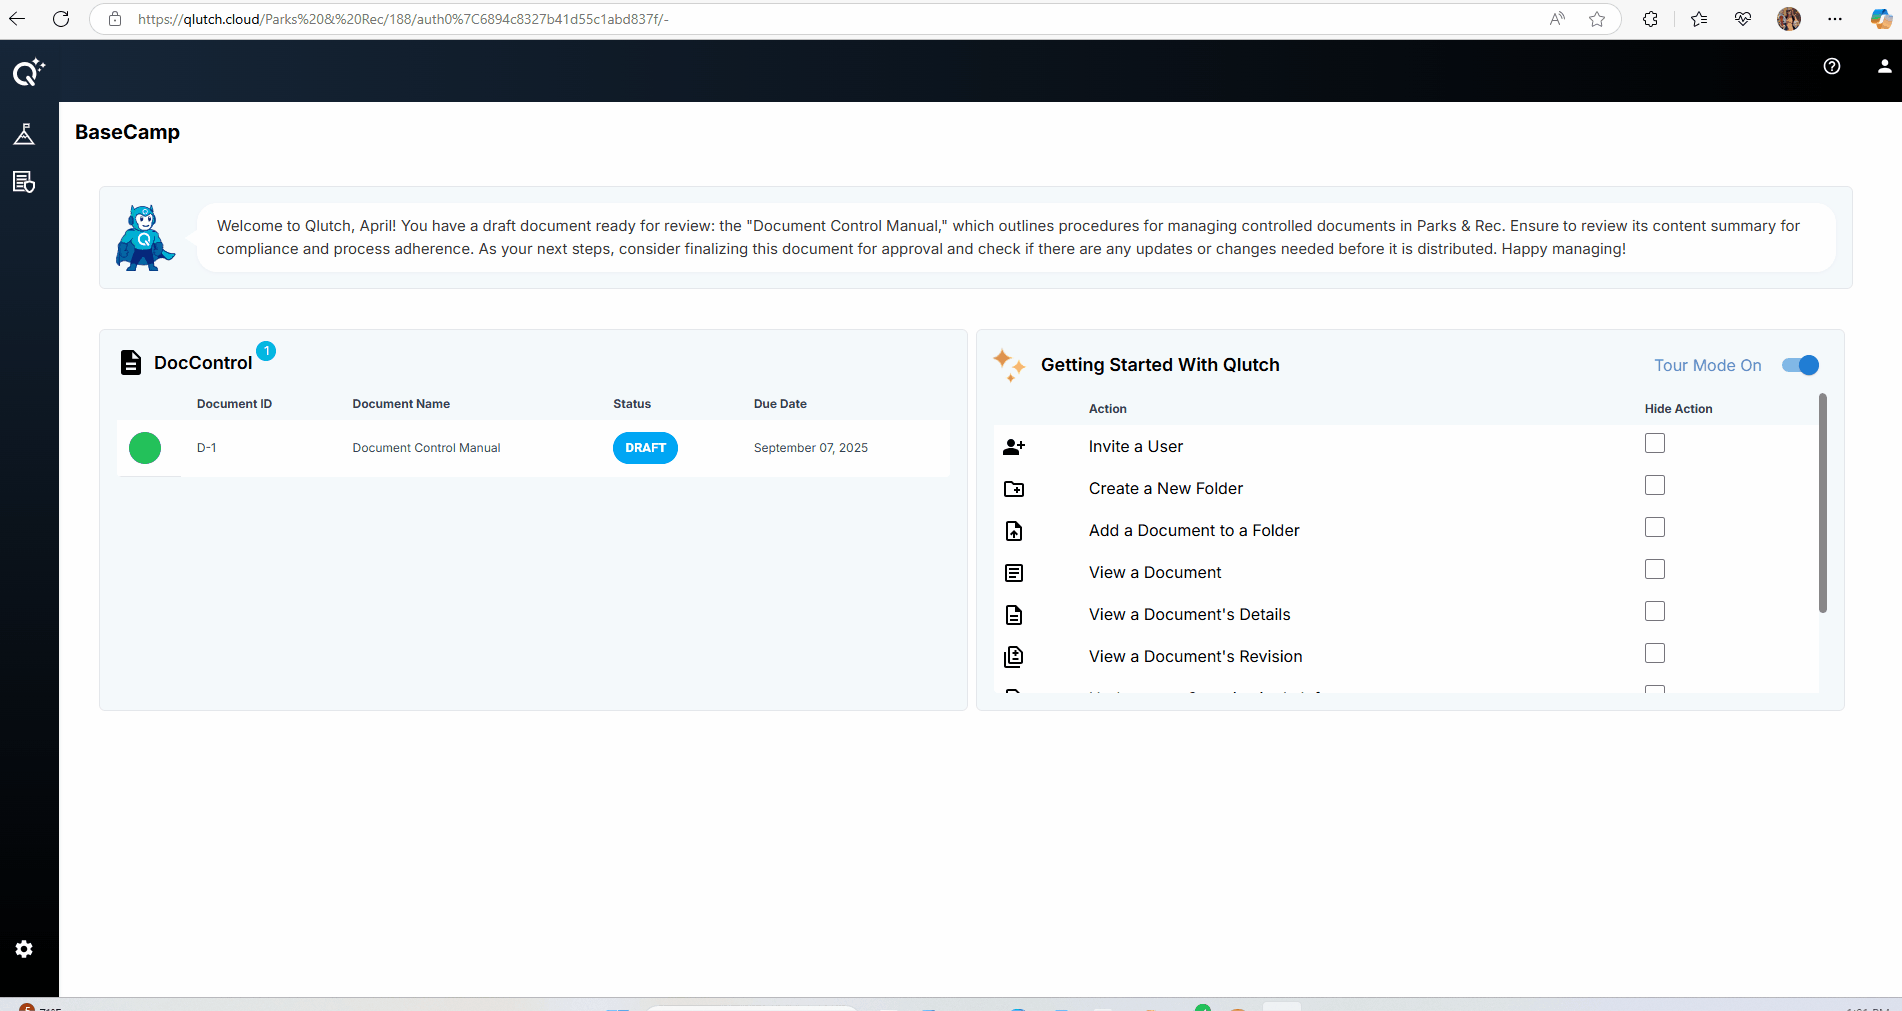Click the Document Name column header
The height and width of the screenshot is (1011, 1902).
(x=401, y=404)
